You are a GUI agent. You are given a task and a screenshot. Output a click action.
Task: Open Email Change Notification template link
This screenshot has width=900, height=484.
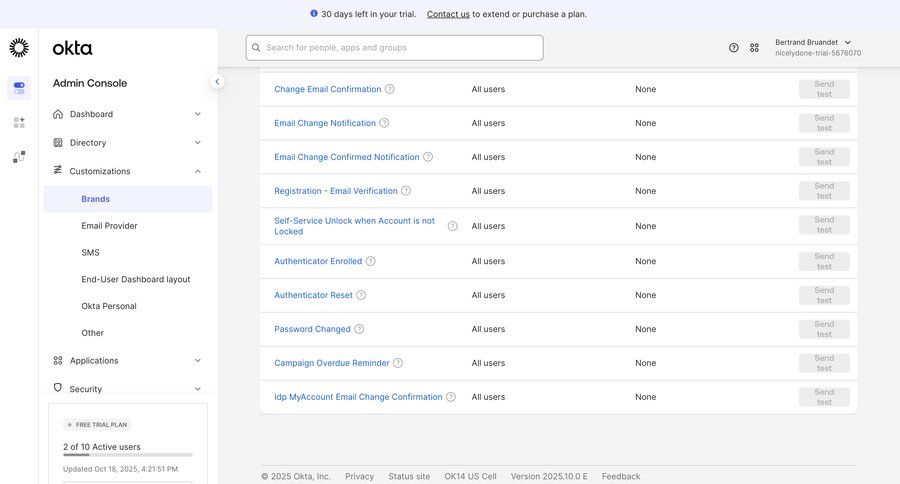(325, 123)
